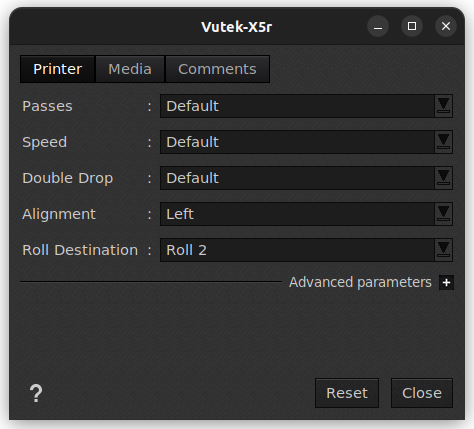
Task: Click the Passes label text
Action: (x=47, y=106)
